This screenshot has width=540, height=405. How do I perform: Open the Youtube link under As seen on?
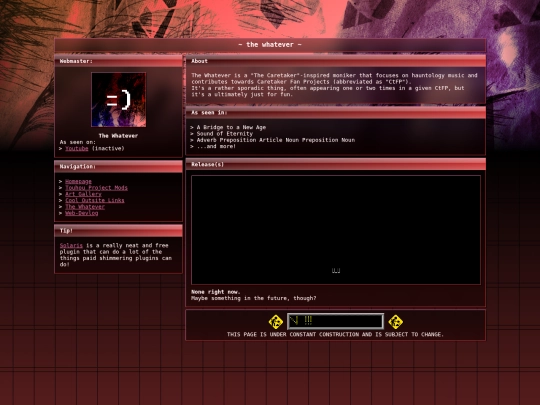click(x=76, y=148)
